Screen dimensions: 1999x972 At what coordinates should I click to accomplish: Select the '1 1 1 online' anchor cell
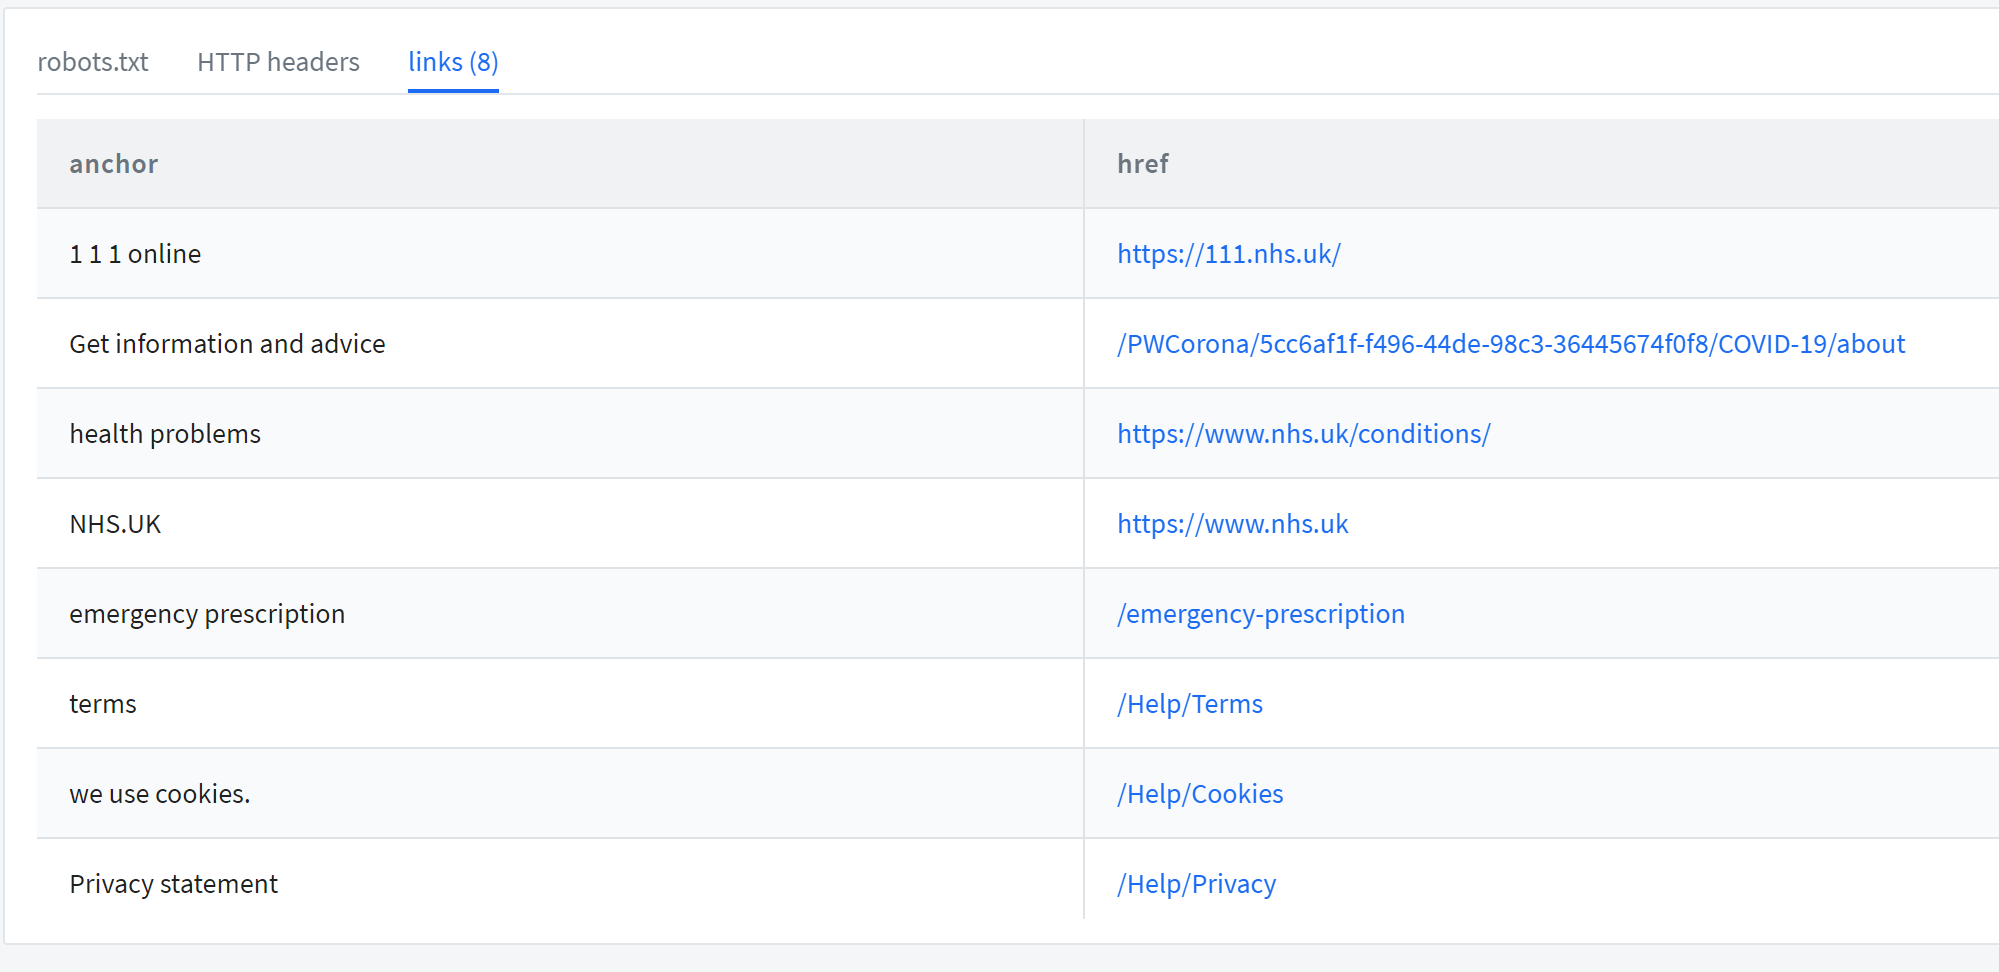click(x=134, y=253)
